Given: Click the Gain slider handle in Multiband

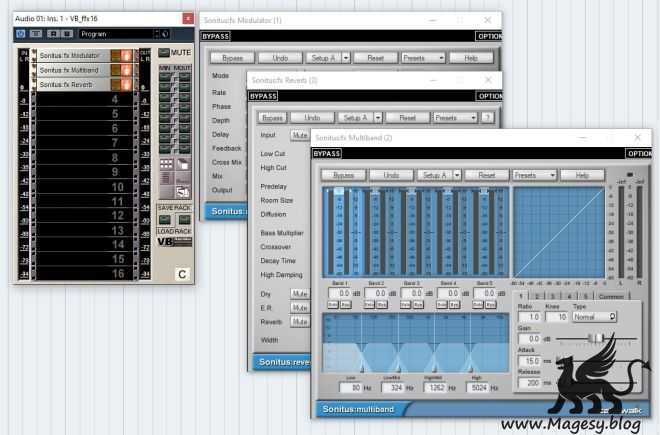Looking at the screenshot, I should click(x=596, y=338).
